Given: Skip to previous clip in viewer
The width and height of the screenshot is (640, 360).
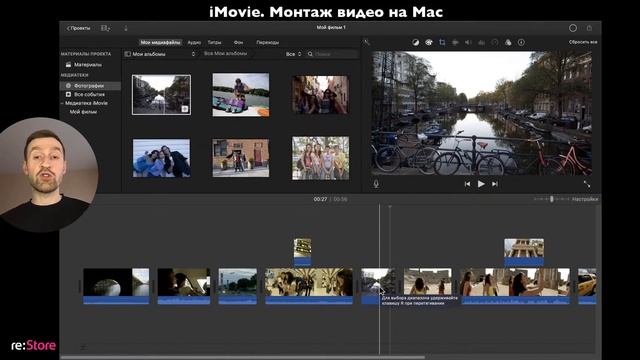Looking at the screenshot, I should pos(467,184).
